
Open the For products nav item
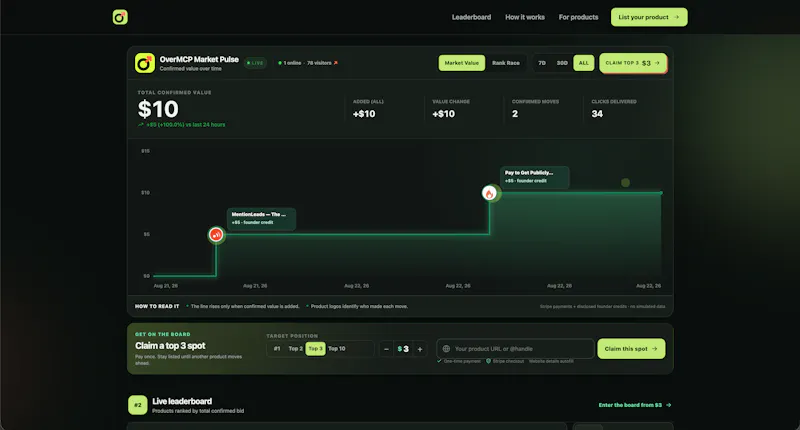[x=579, y=17]
